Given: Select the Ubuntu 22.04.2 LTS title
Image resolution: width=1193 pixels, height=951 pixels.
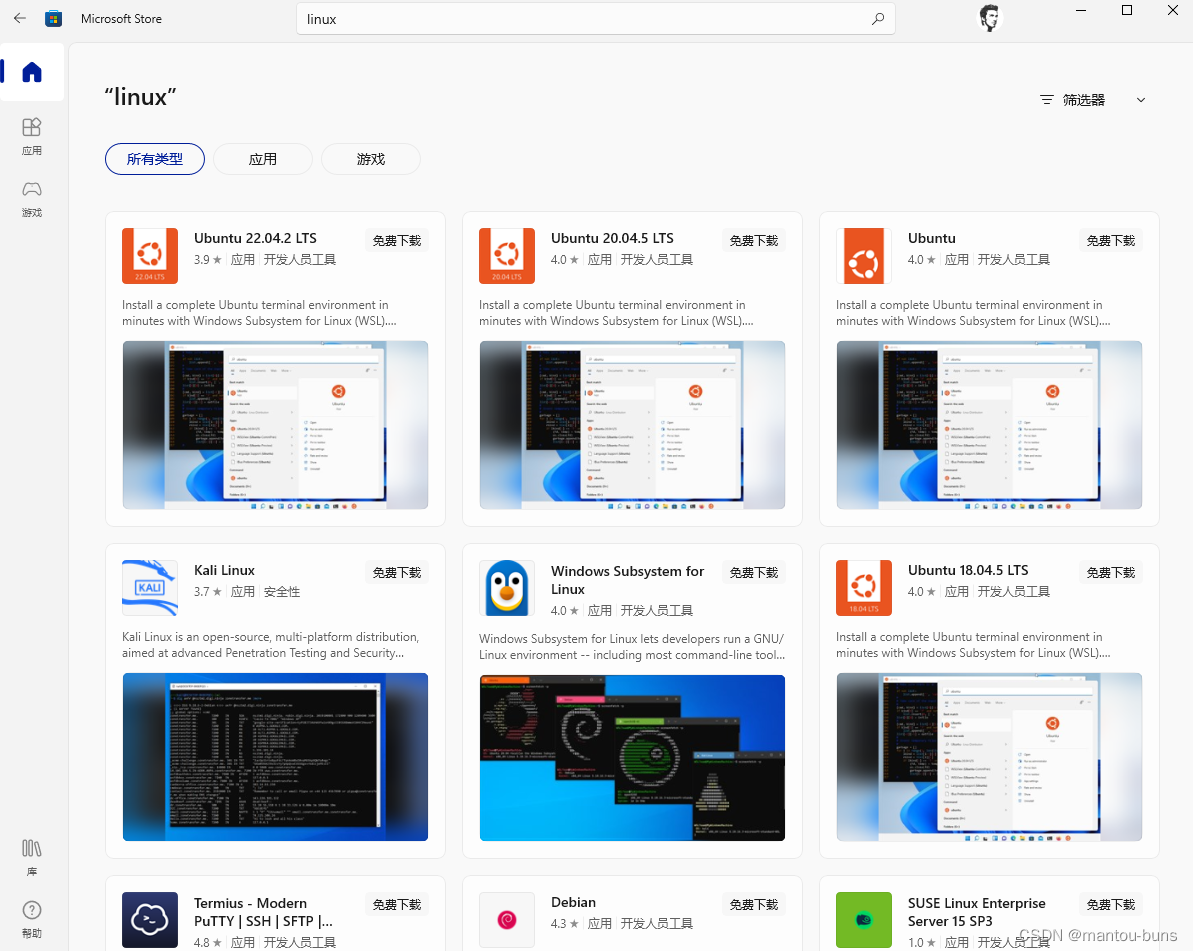Looking at the screenshot, I should point(255,238).
